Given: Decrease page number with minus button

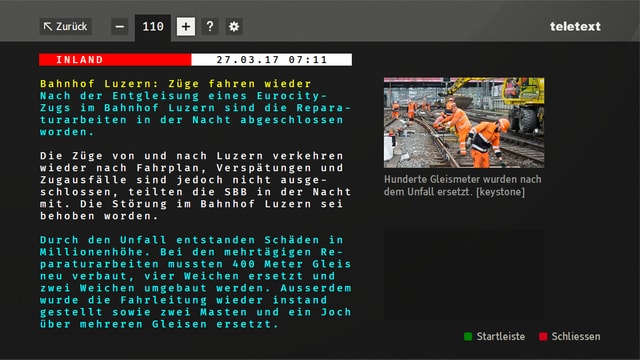Looking at the screenshot, I should pyautogui.click(x=120, y=27).
